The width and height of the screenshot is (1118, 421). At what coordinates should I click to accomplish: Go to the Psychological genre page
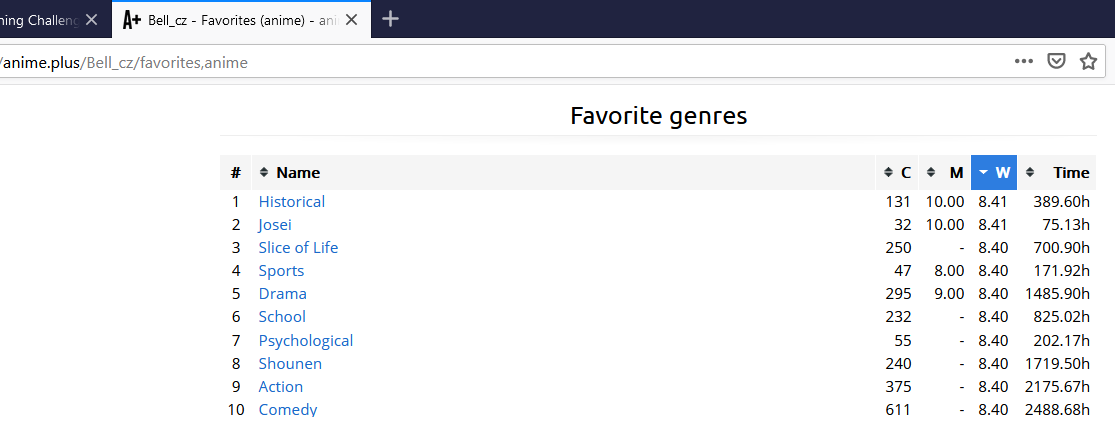305,341
